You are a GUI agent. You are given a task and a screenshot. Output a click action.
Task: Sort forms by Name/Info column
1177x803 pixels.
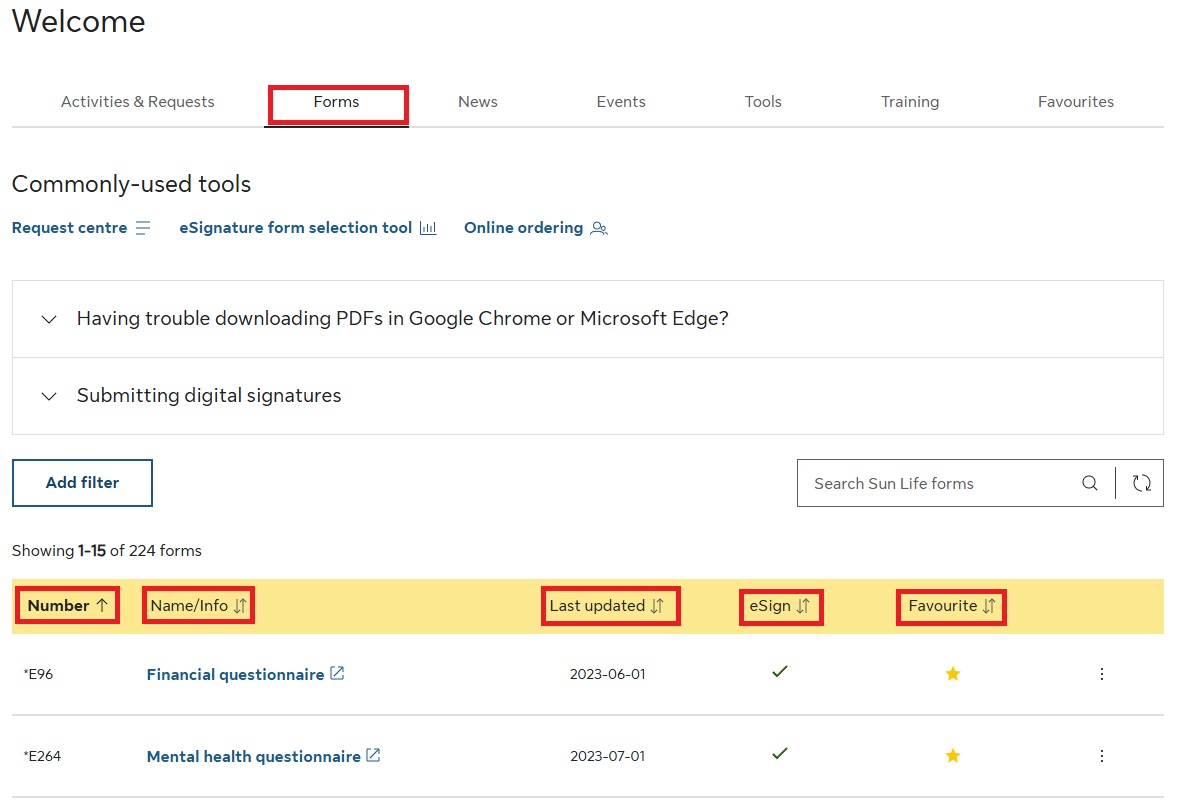198,606
